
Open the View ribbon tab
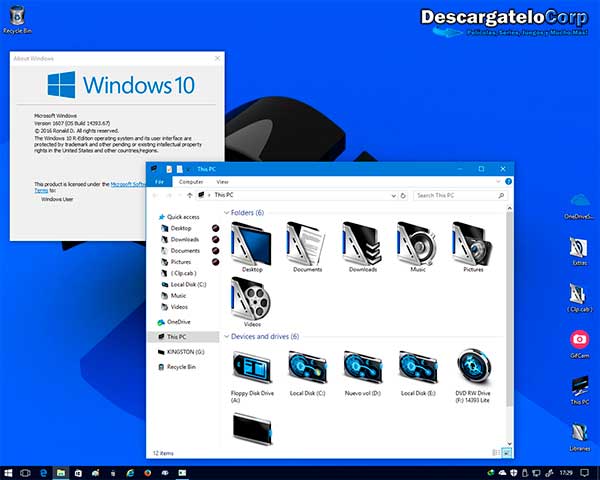[222, 182]
